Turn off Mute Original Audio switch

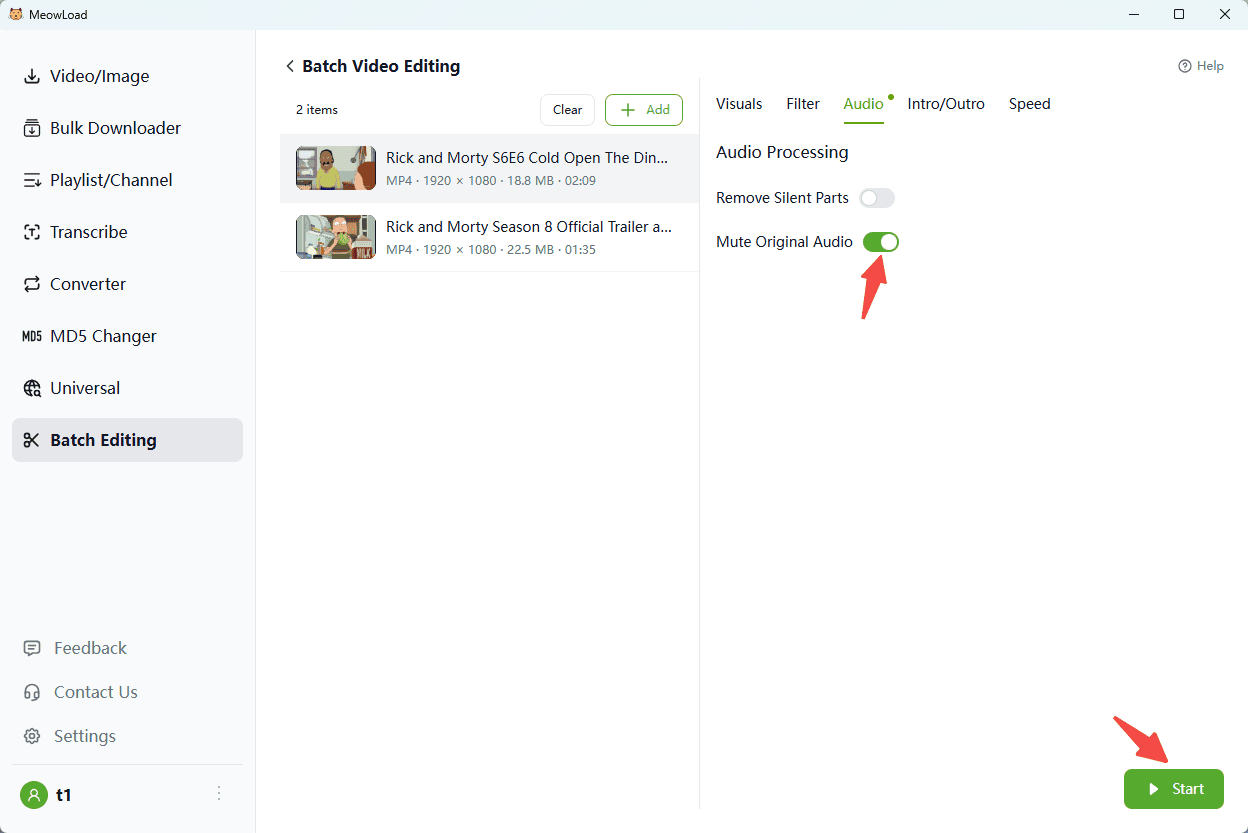(881, 242)
